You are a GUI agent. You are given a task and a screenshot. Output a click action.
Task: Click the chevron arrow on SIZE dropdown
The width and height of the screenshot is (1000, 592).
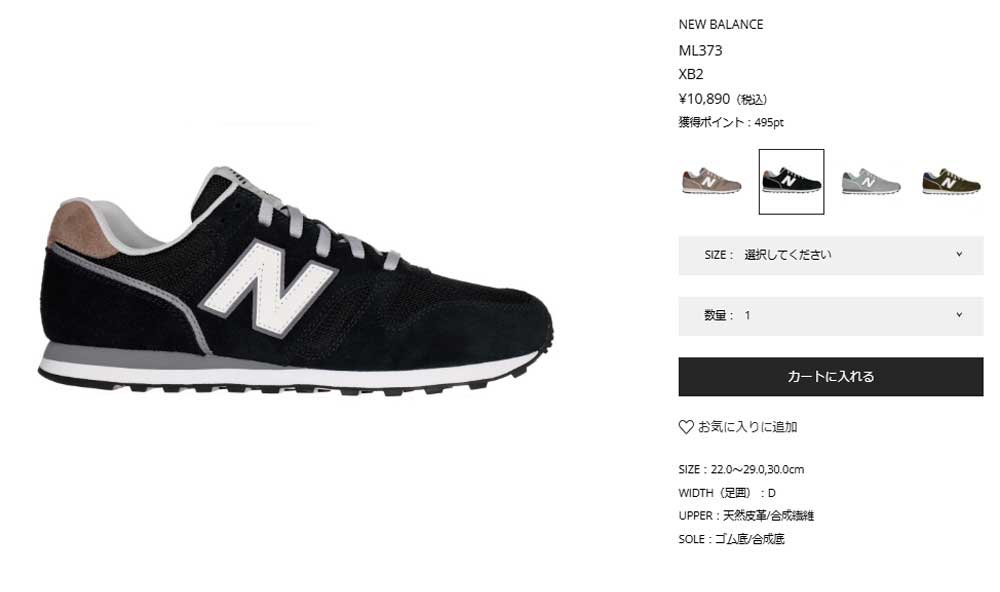click(x=959, y=254)
